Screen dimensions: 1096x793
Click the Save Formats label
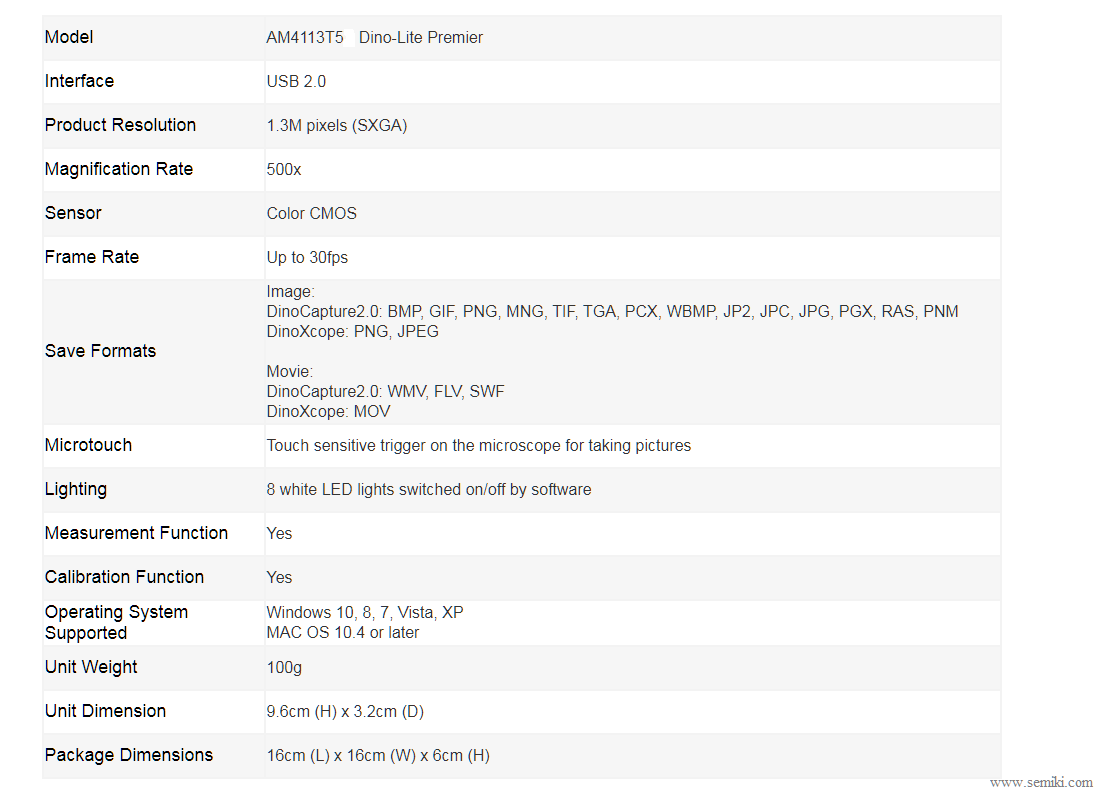[100, 351]
